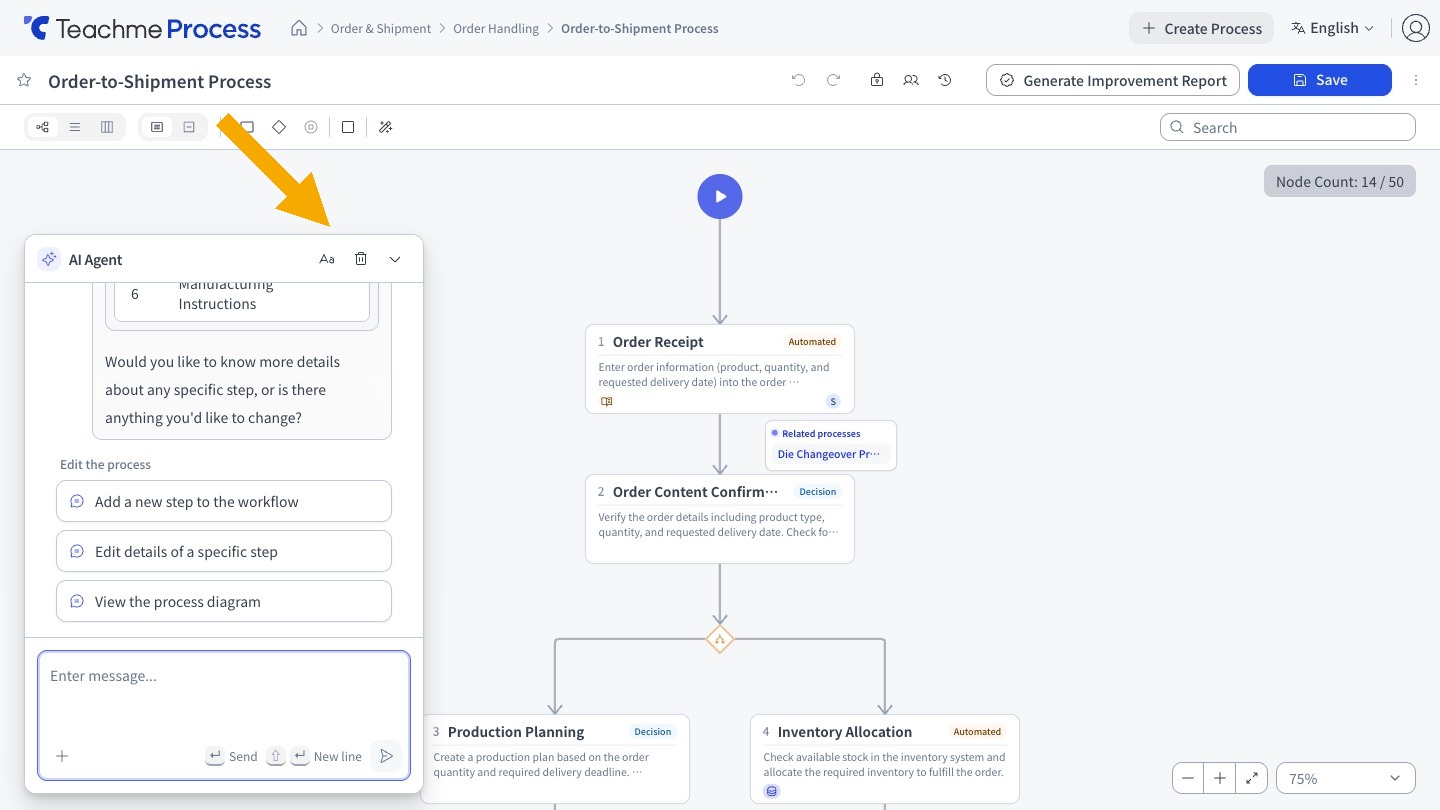The height and width of the screenshot is (810, 1440).
Task: View version history clock icon
Action: [945, 80]
